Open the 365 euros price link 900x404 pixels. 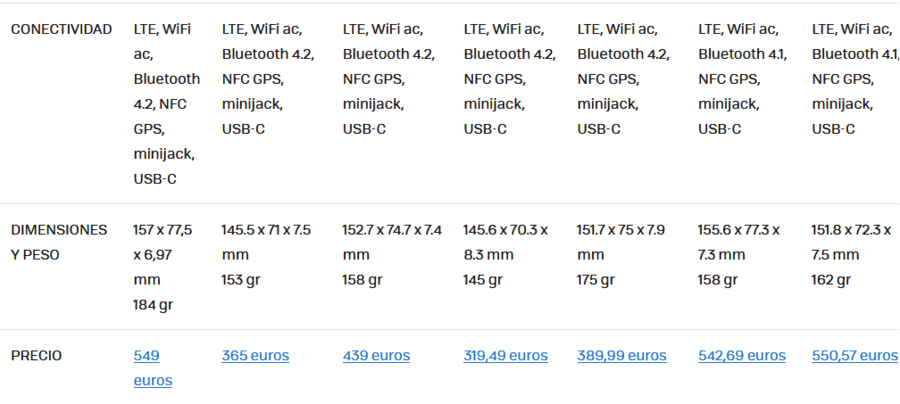click(255, 356)
